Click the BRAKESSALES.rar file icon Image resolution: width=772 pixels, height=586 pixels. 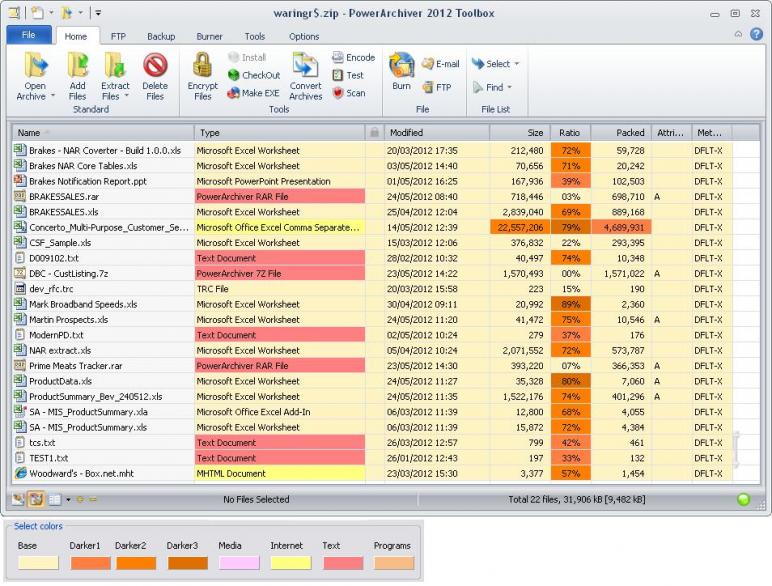[20, 196]
